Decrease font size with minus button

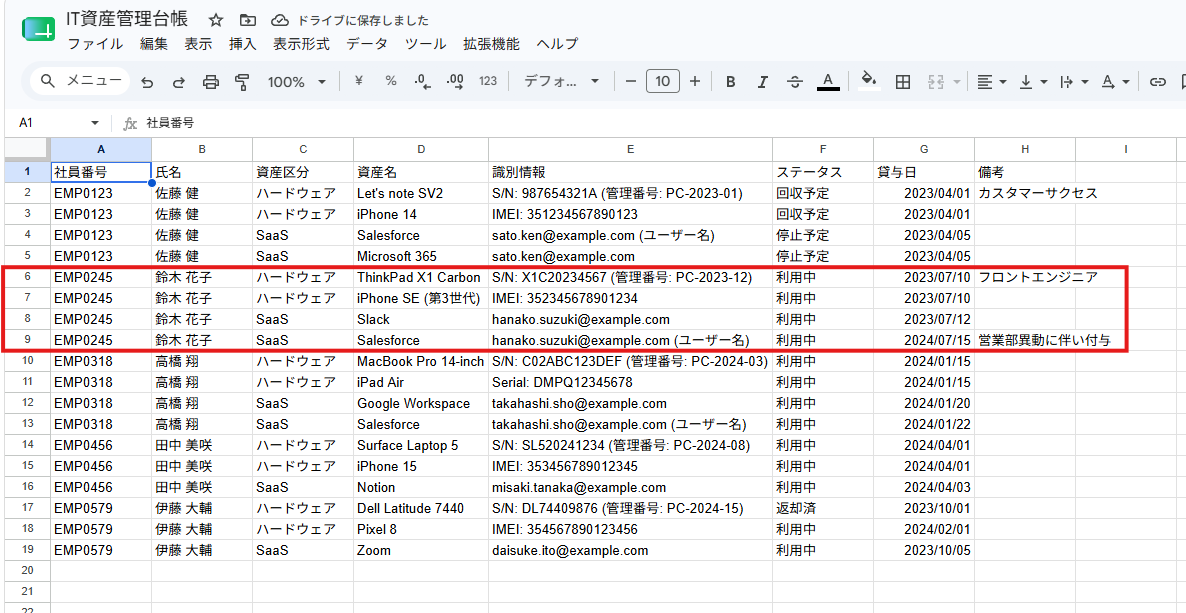click(x=631, y=81)
